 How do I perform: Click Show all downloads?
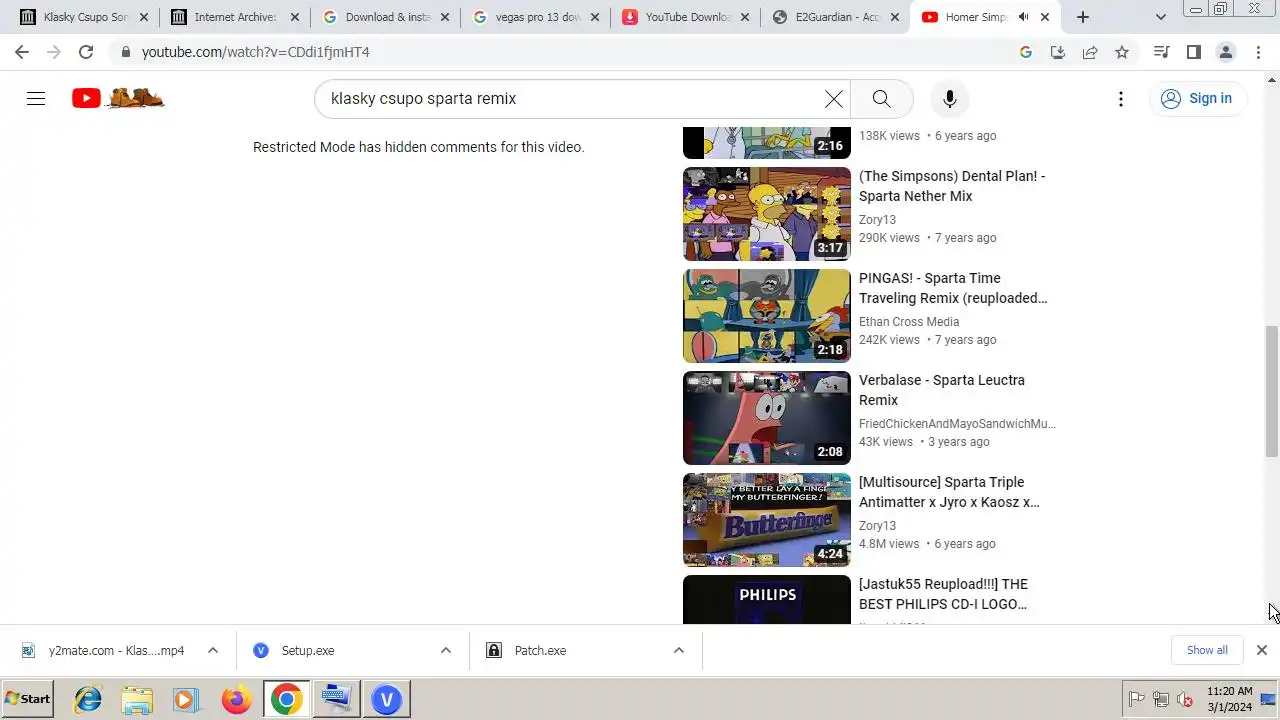coord(1207,650)
